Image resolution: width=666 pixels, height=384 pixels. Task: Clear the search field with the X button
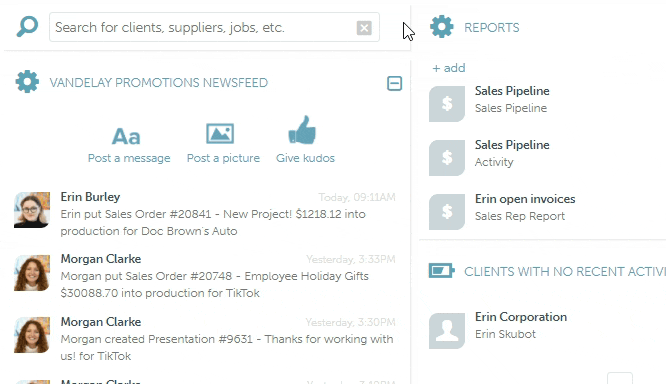click(364, 28)
